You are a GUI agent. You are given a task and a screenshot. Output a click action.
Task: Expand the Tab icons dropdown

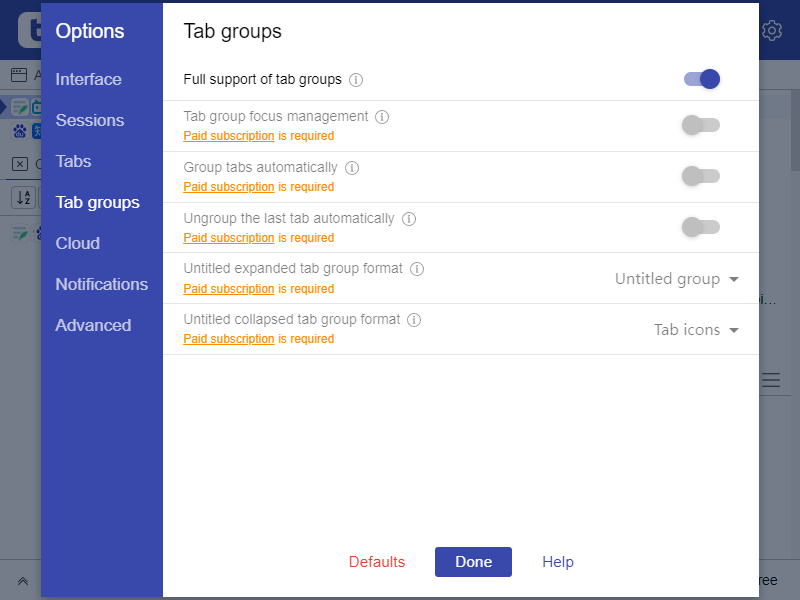(696, 330)
